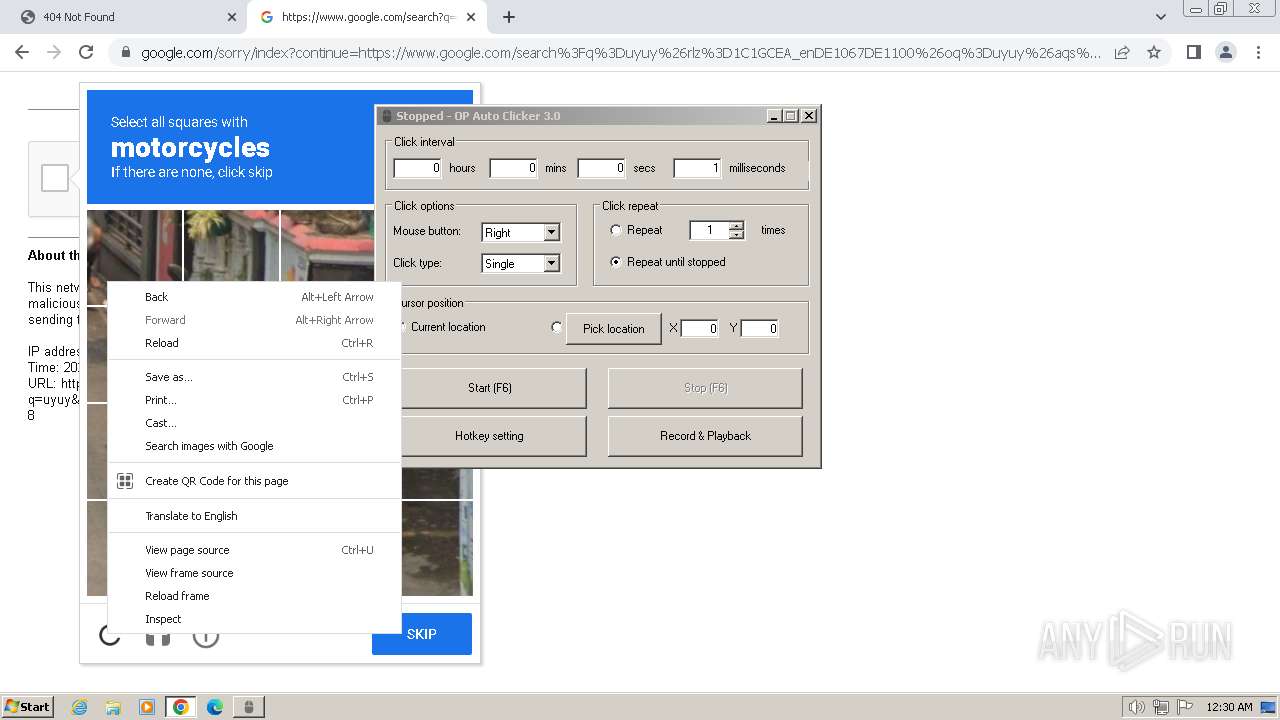This screenshot has height=720, width=1280.
Task: Select Print... in context menu
Action: tap(255, 400)
